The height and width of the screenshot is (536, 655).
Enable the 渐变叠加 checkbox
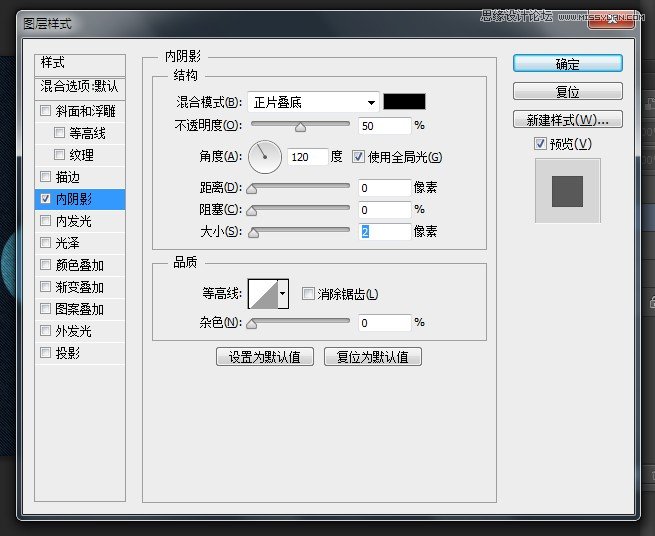[45, 287]
